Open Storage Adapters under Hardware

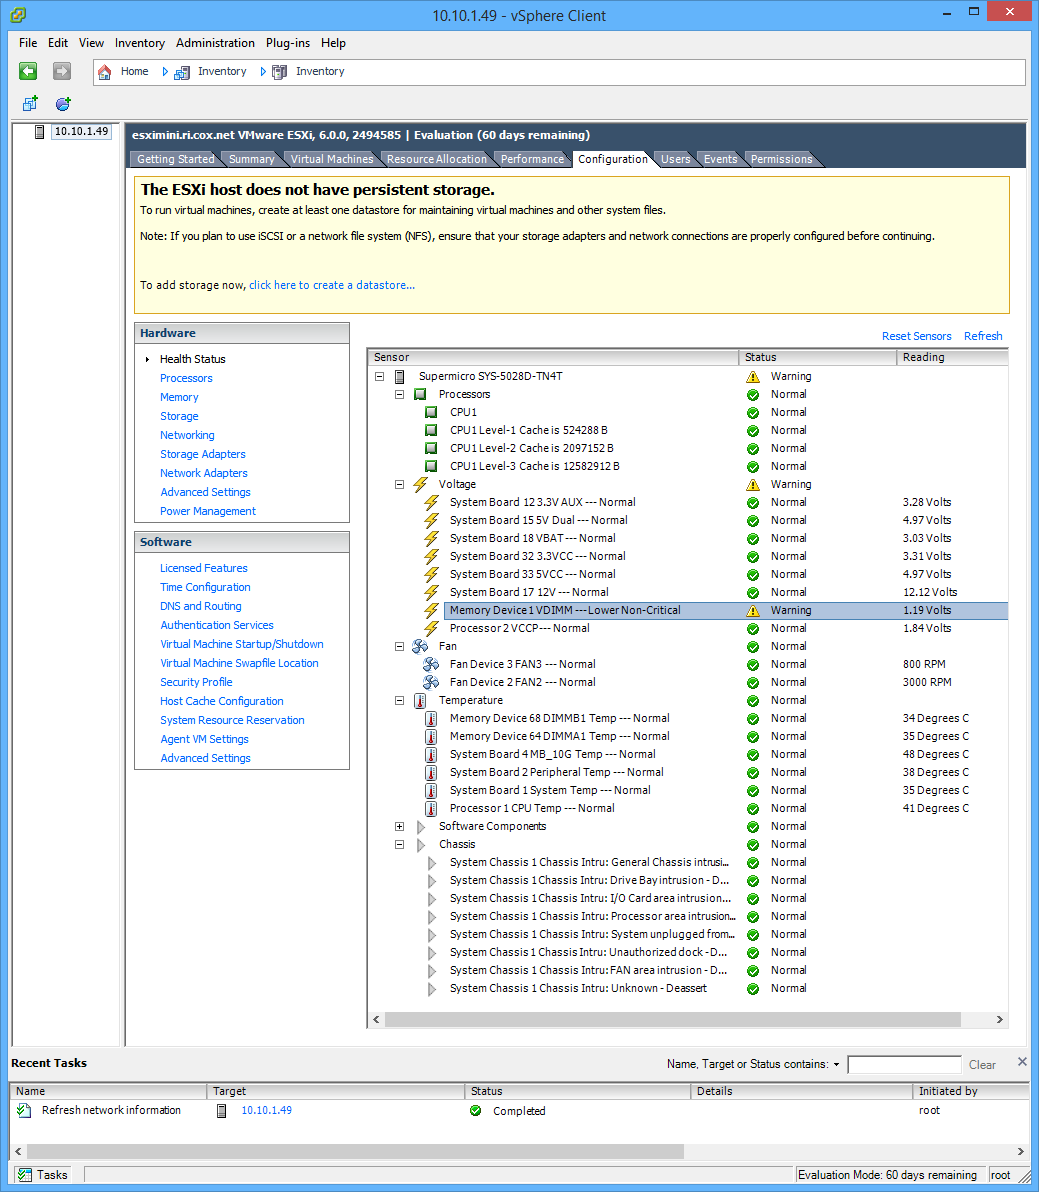click(x=203, y=454)
